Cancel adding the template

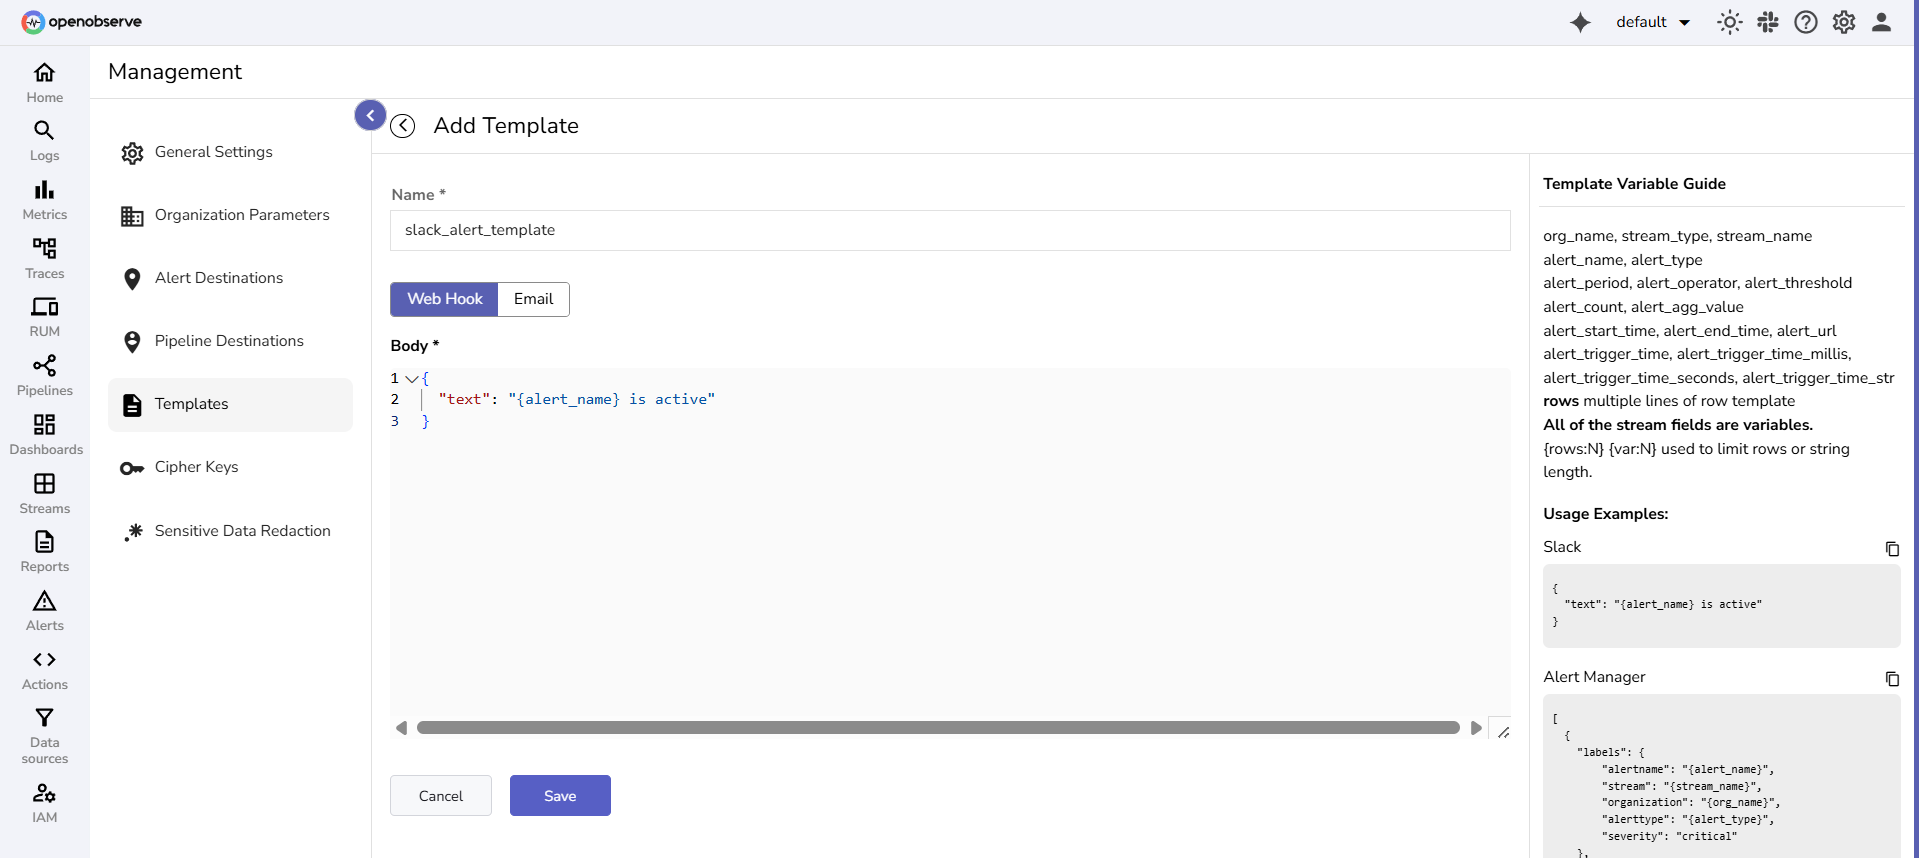click(440, 796)
